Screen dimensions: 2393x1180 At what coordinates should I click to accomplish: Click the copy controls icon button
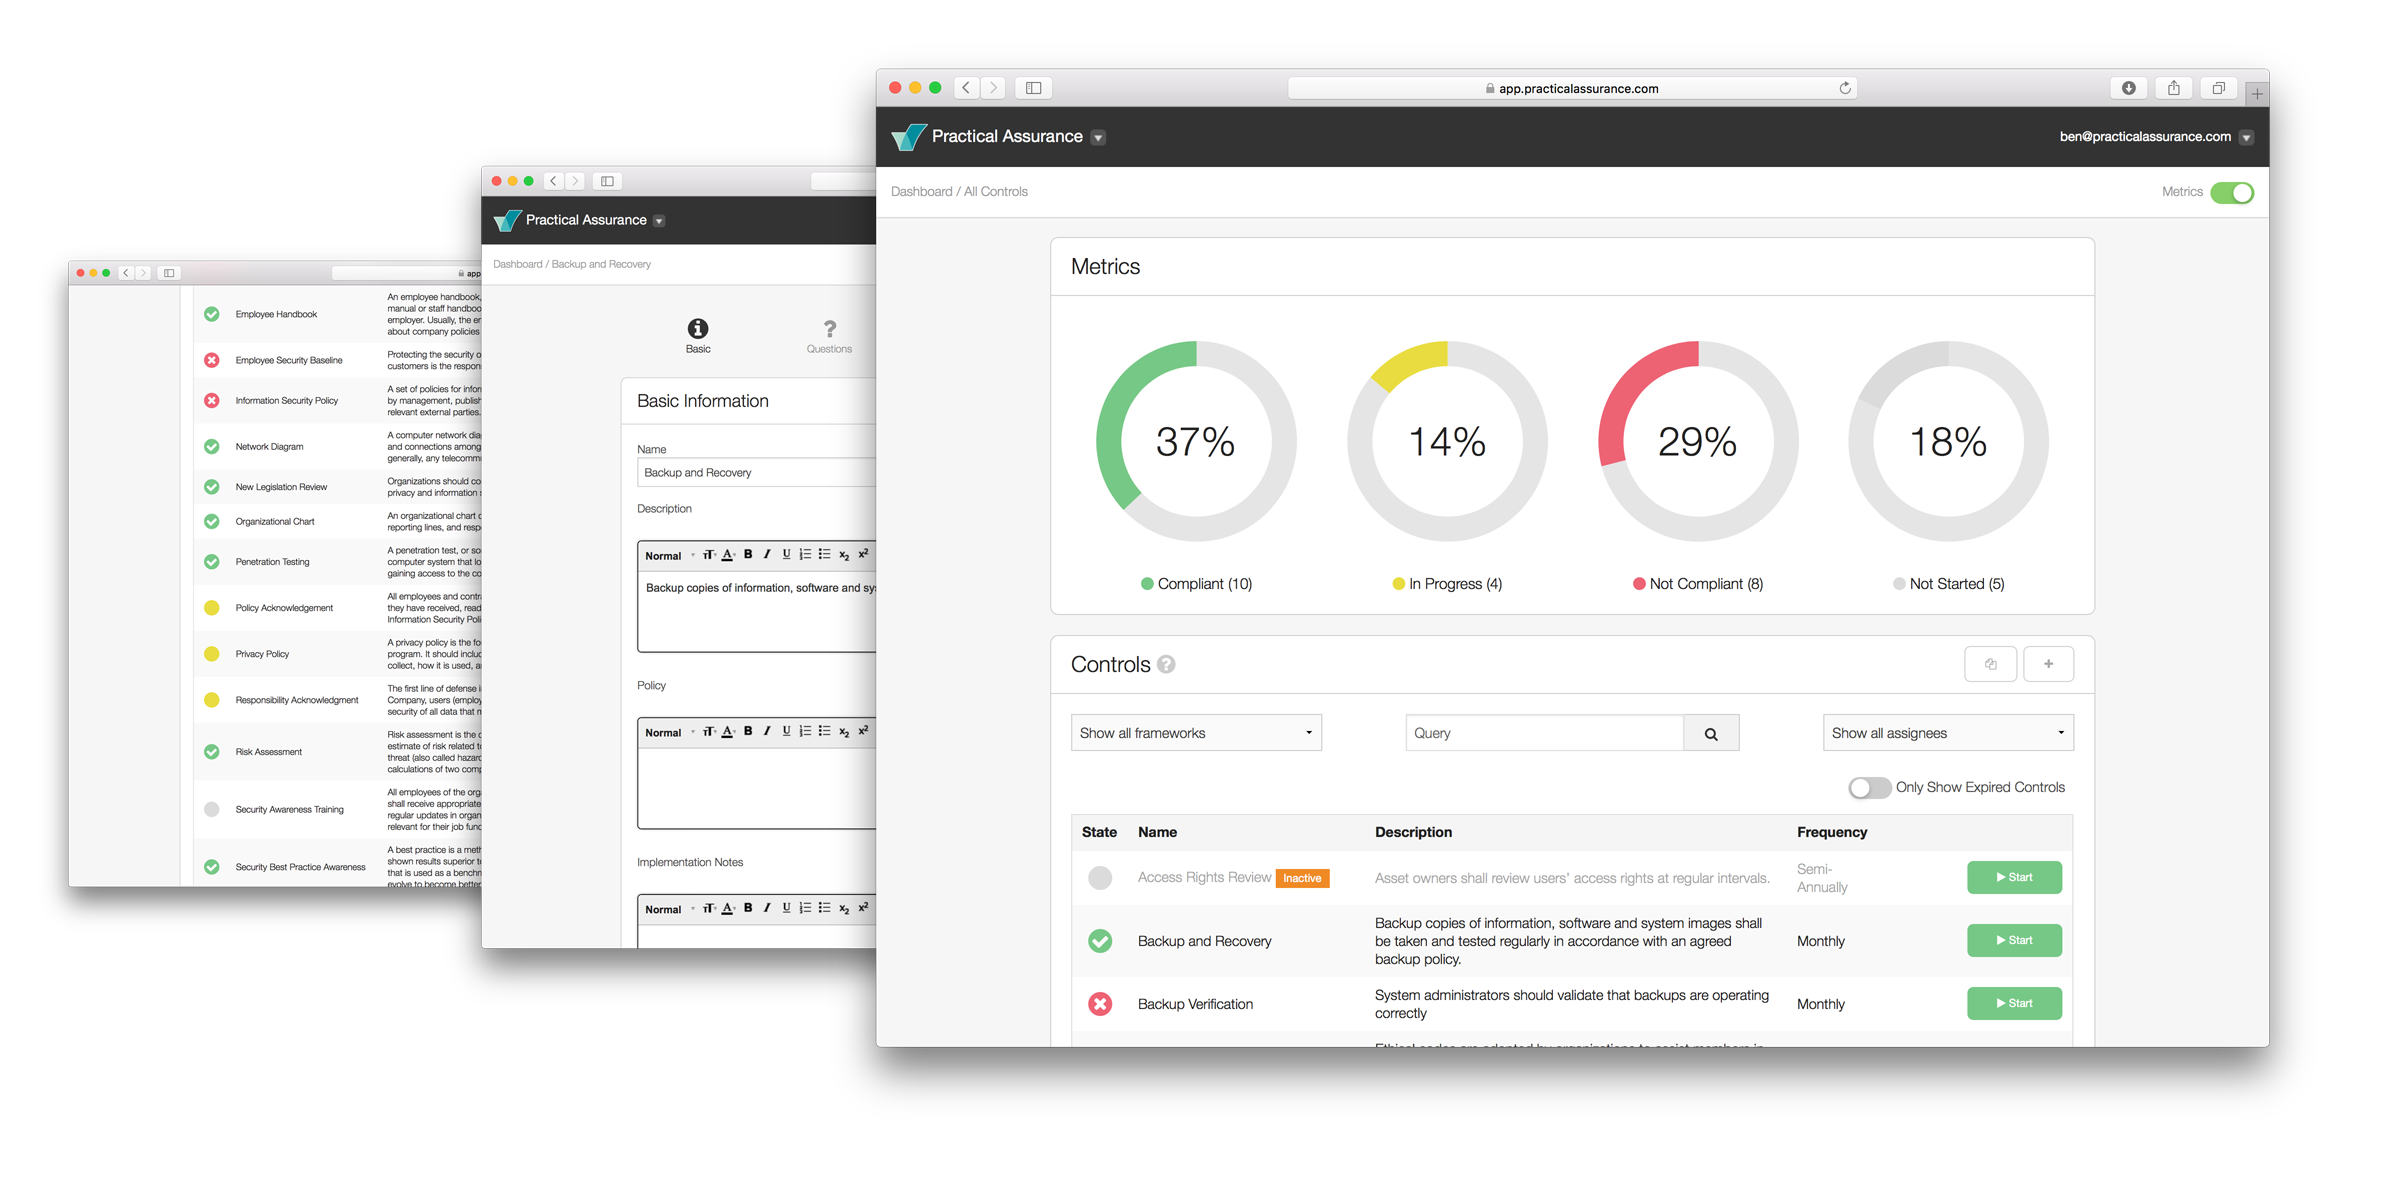coord(1990,664)
